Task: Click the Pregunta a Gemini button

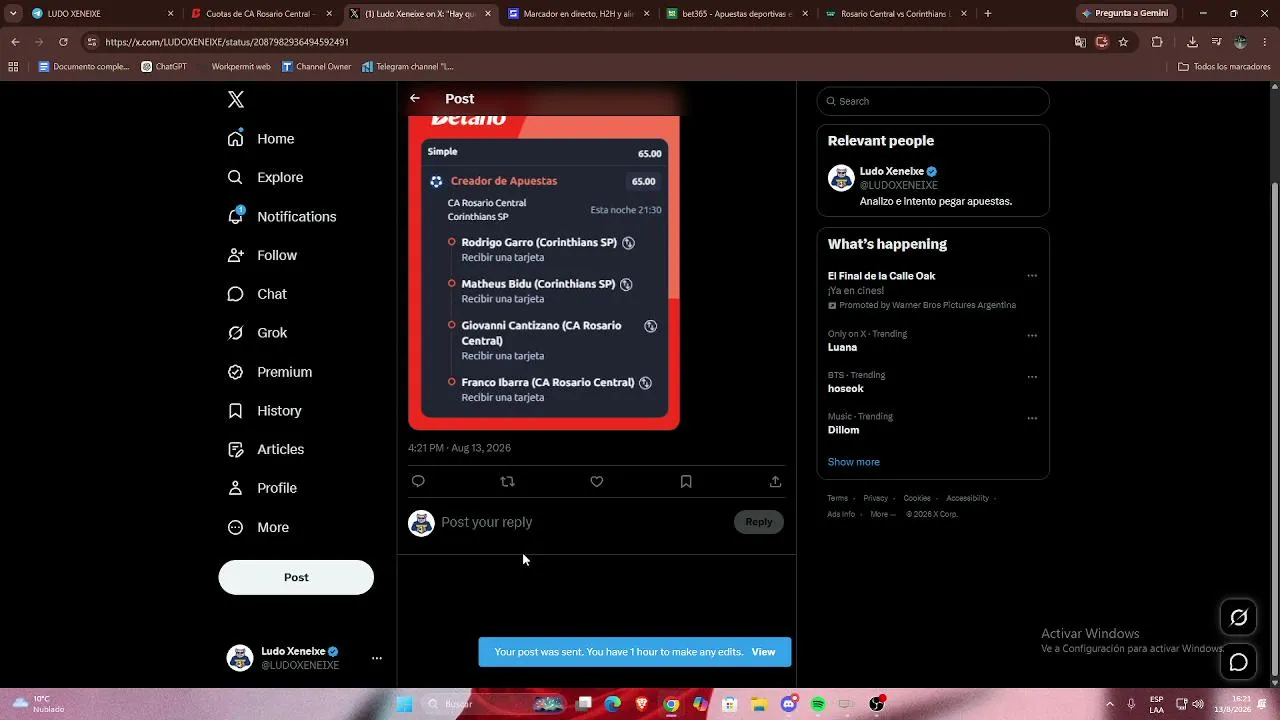Action: tap(1126, 14)
